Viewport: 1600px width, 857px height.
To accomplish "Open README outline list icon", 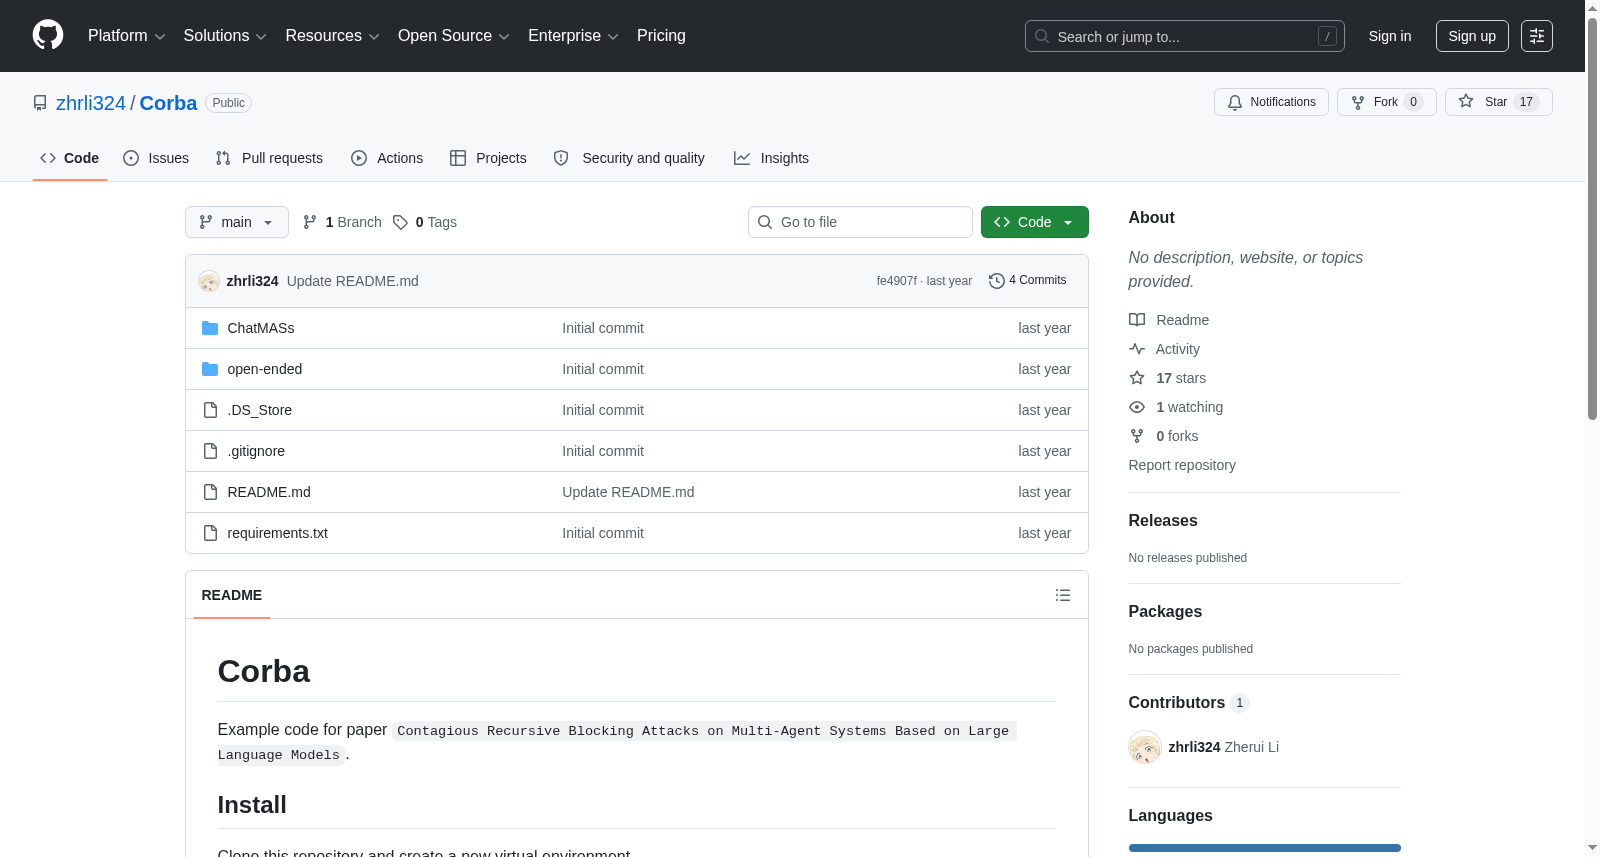I will pyautogui.click(x=1062, y=595).
